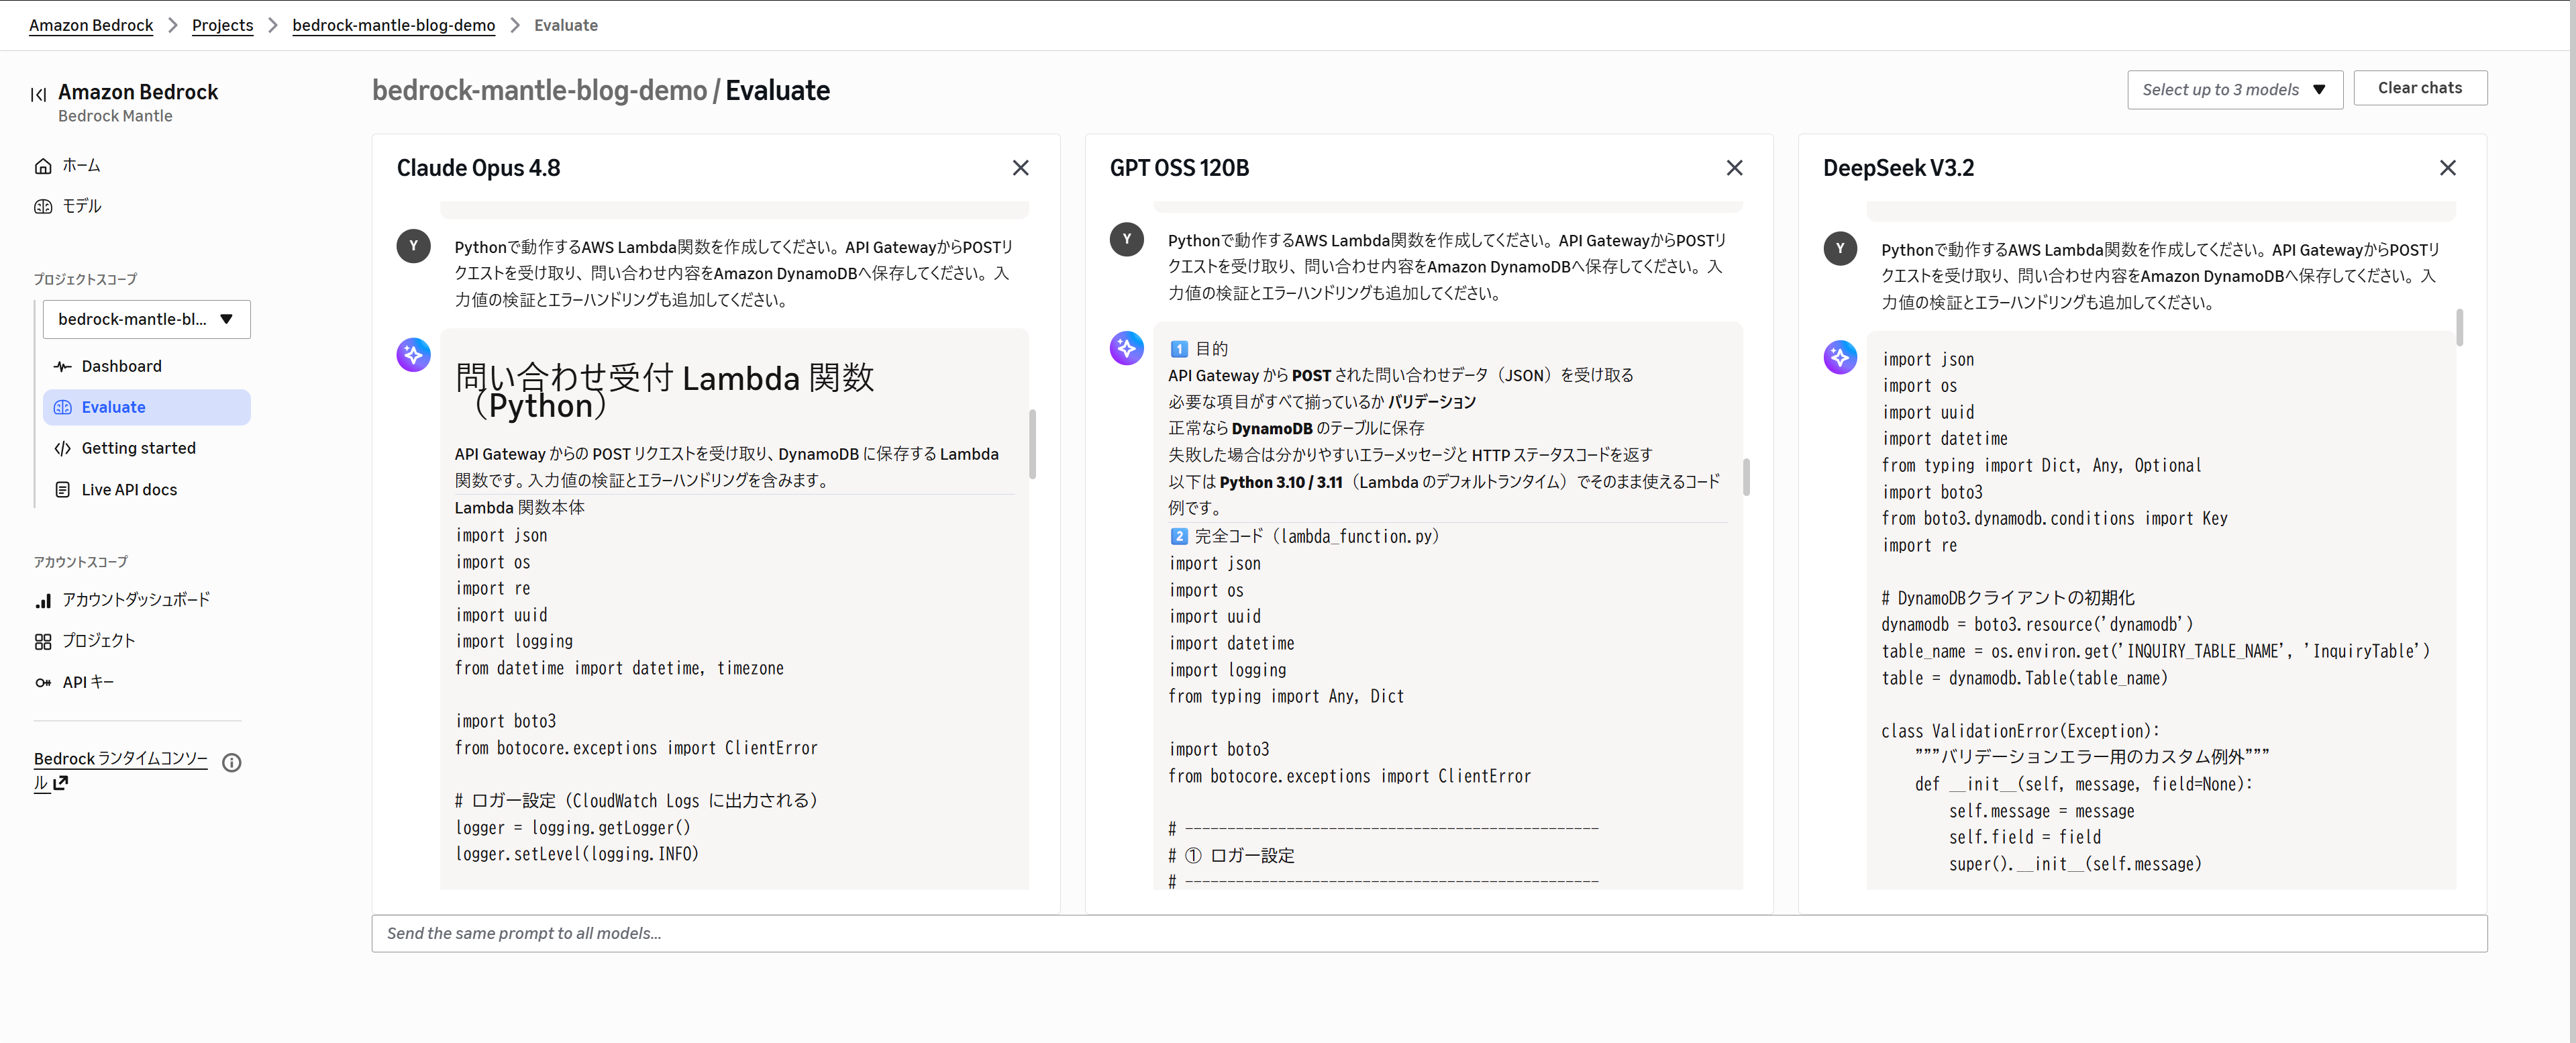Click 'logger.setLevel(logging.INFO)' code line
Screen dimensions: 2576x1043
click(x=577, y=854)
